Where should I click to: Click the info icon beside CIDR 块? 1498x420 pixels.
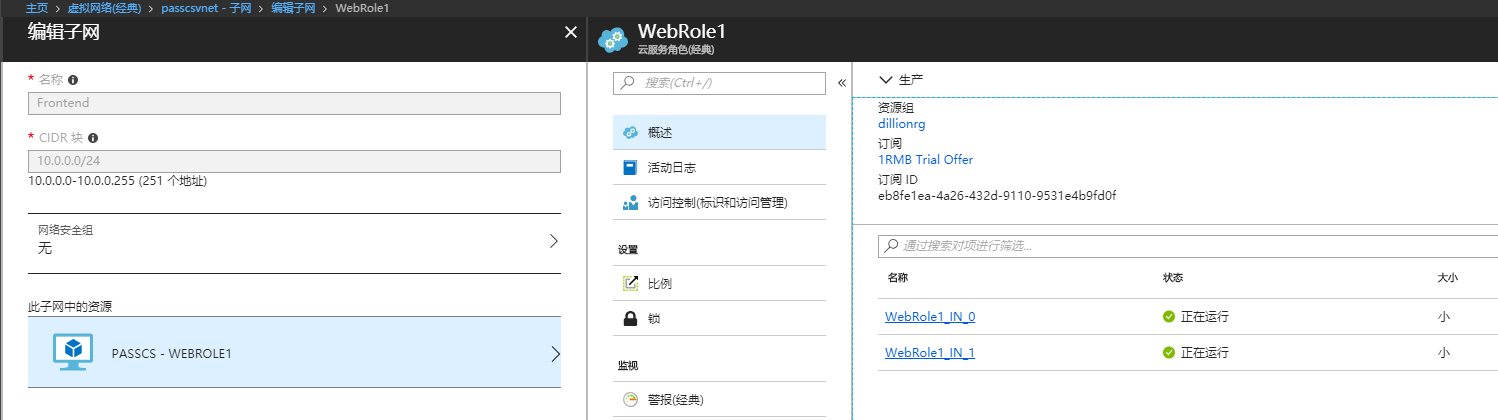tap(93, 138)
